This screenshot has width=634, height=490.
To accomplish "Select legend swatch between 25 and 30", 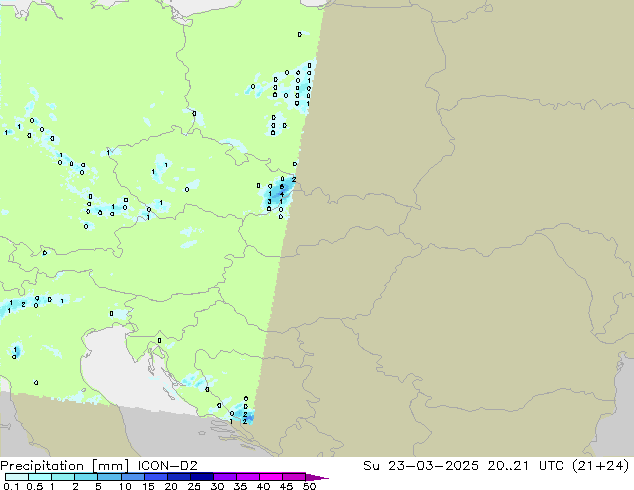I will pos(201,477).
